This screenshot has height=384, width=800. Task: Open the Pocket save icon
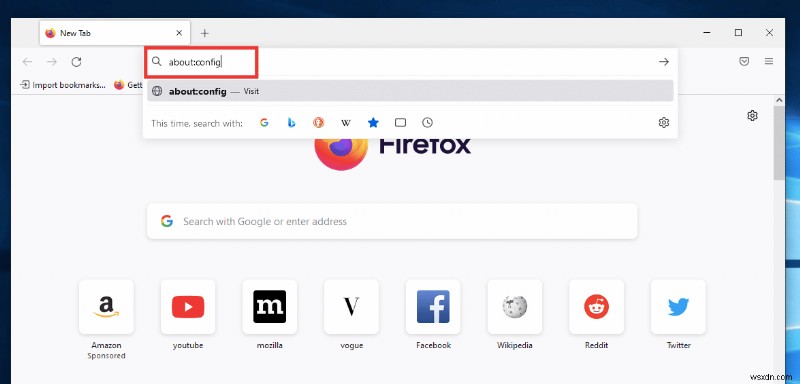tap(744, 61)
